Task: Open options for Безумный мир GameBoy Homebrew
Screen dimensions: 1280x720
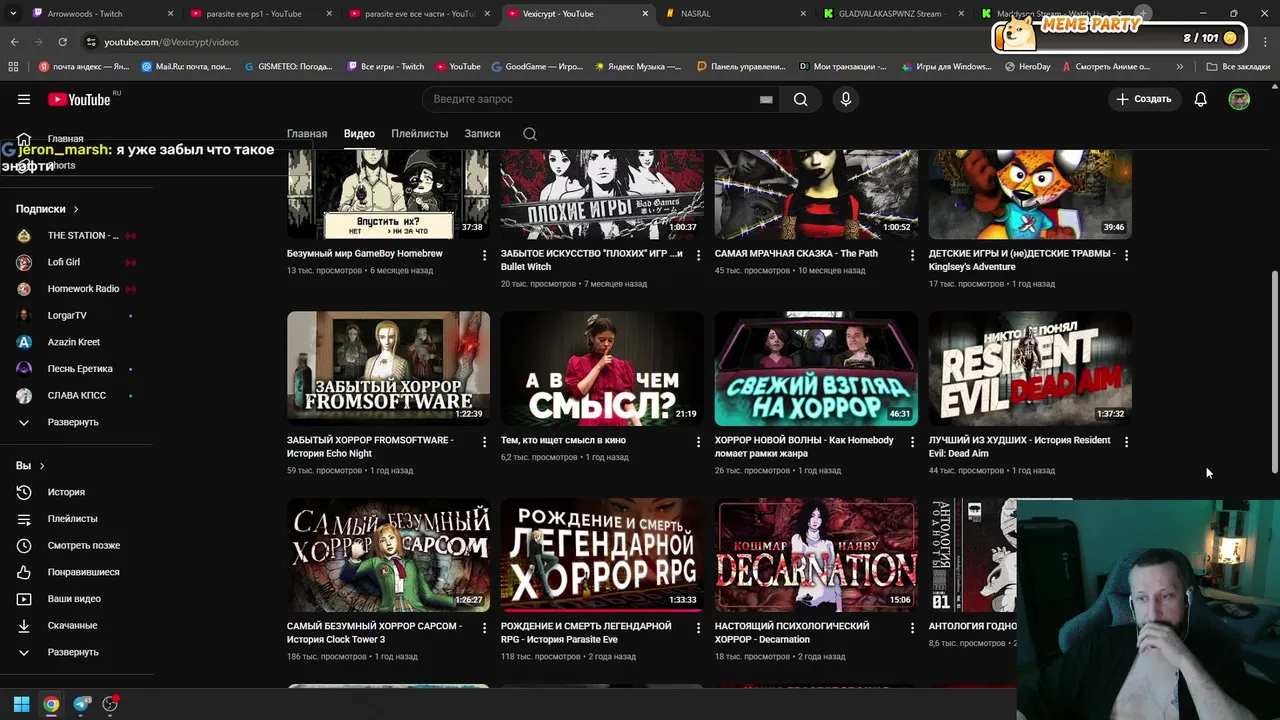Action: (x=484, y=255)
